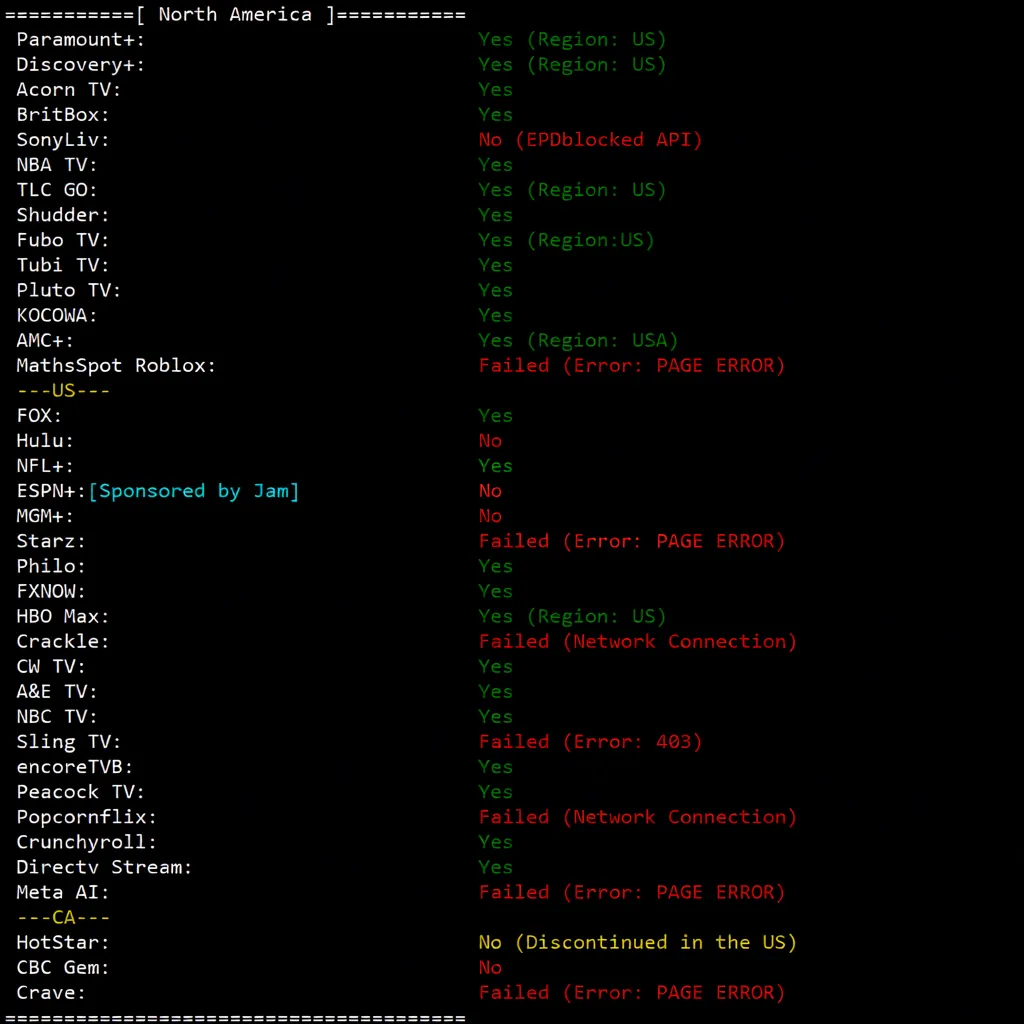
Task: Click the Sling TV label
Action: click(x=69, y=742)
